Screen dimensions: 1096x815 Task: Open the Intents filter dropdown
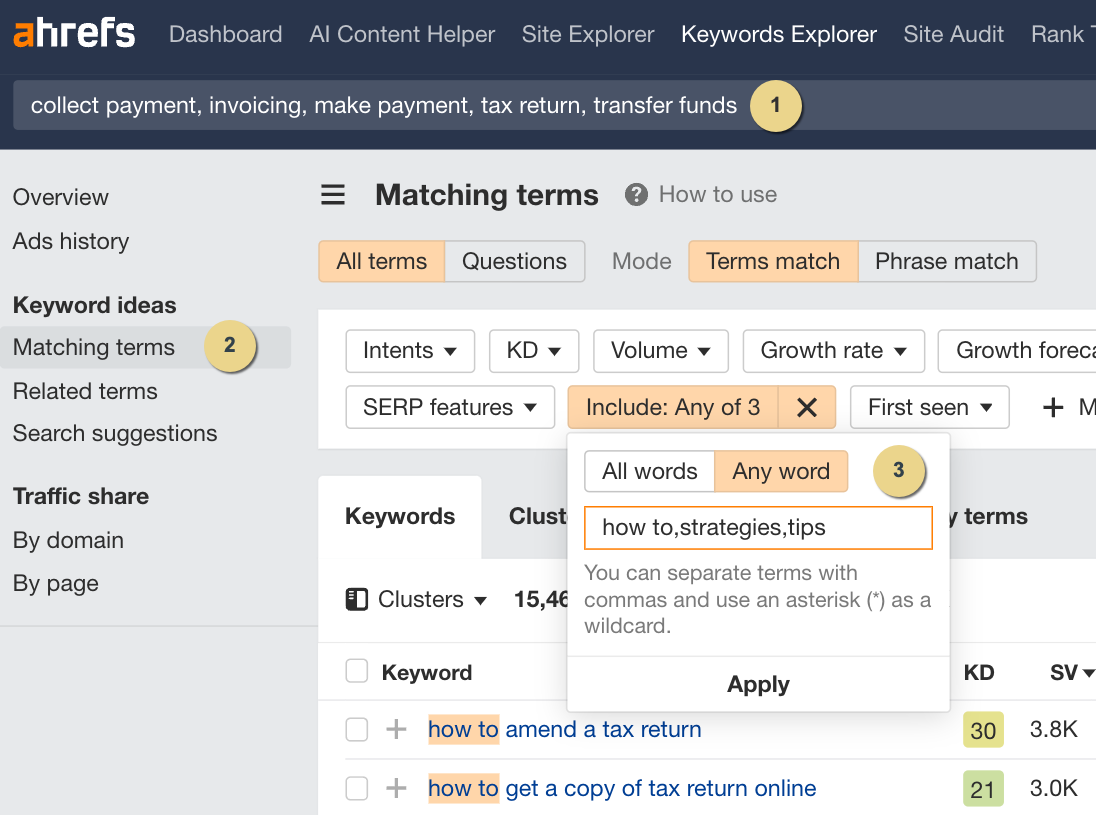pyautogui.click(x=410, y=350)
